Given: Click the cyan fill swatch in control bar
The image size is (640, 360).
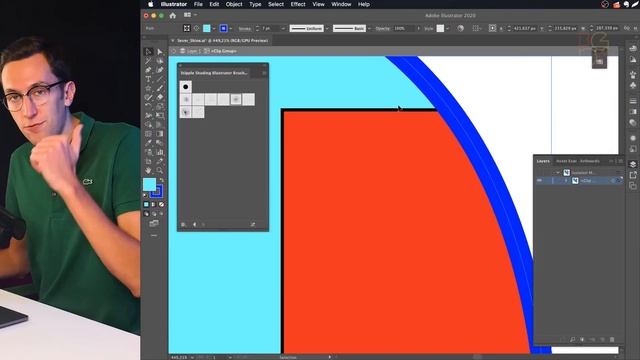Looking at the screenshot, I should (207, 28).
